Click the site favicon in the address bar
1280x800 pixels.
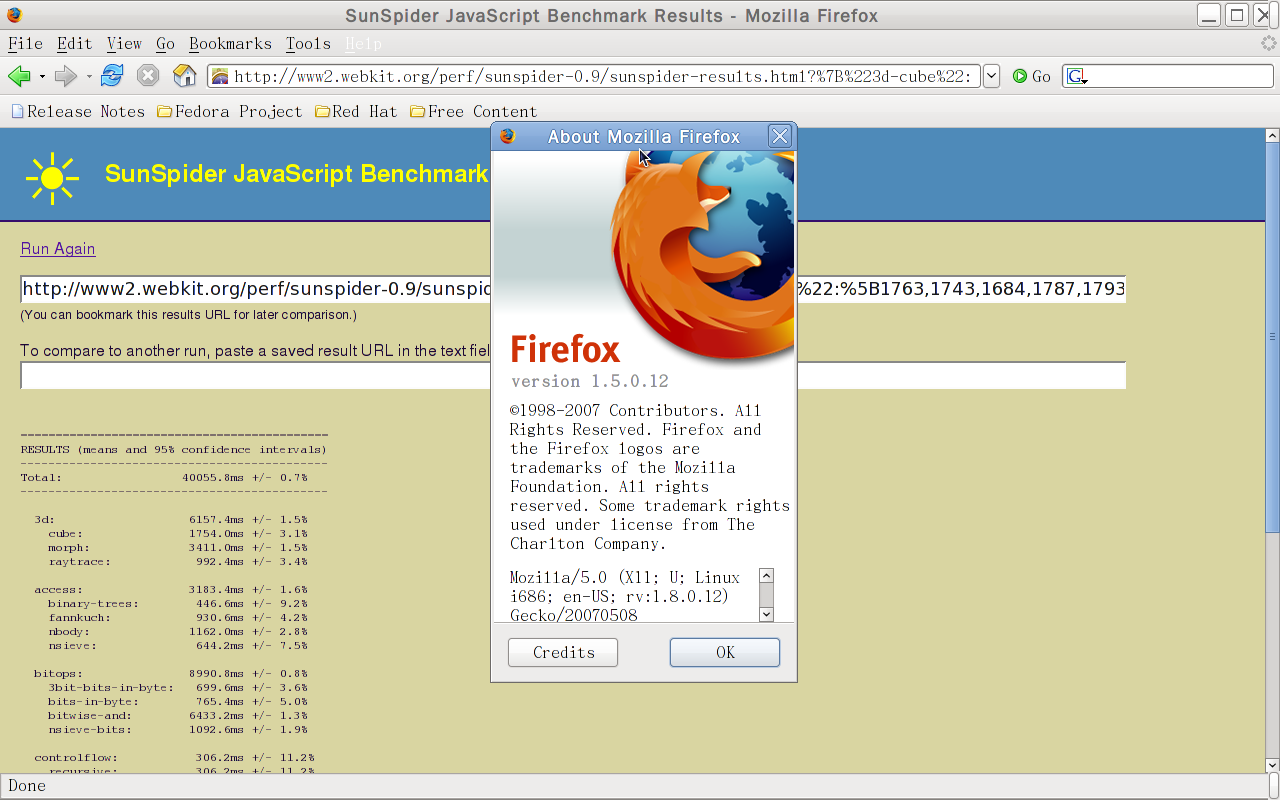pyautogui.click(x=220, y=77)
